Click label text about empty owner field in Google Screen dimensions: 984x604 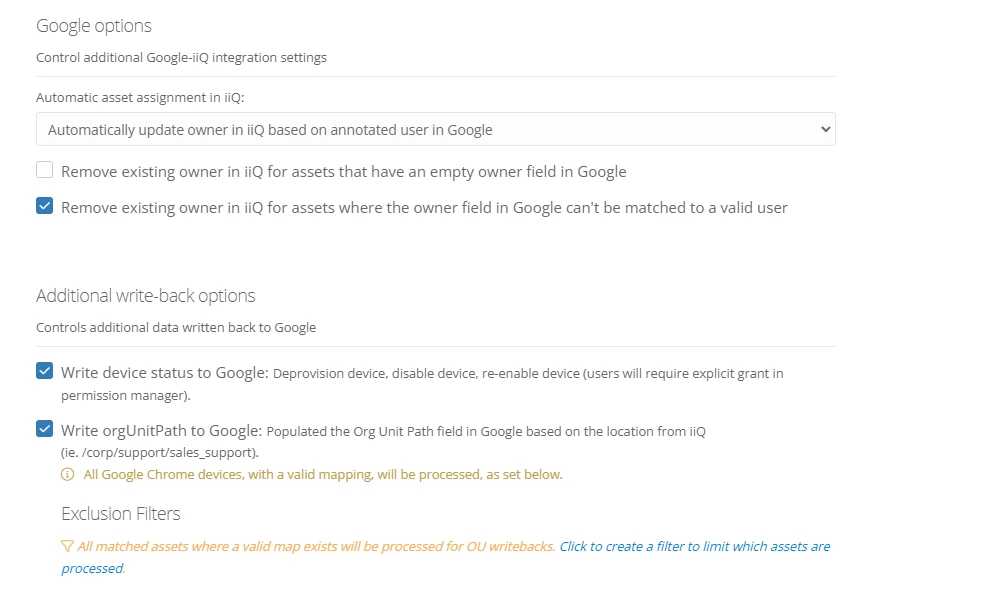point(343,172)
